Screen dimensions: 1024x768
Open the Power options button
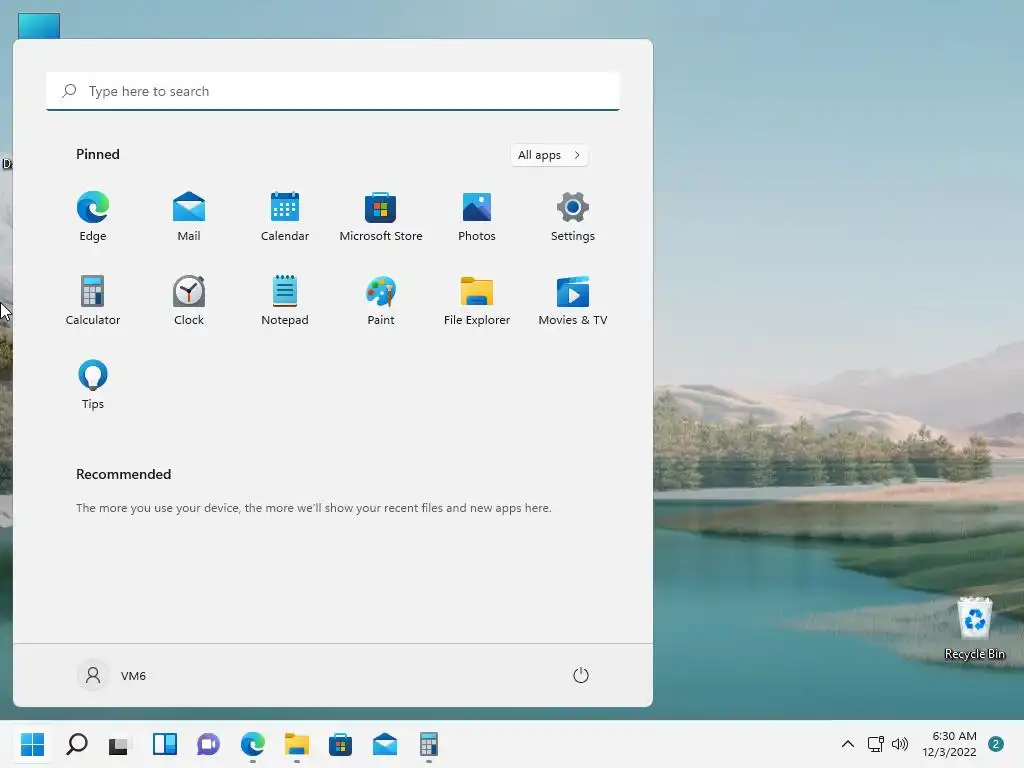coord(581,675)
